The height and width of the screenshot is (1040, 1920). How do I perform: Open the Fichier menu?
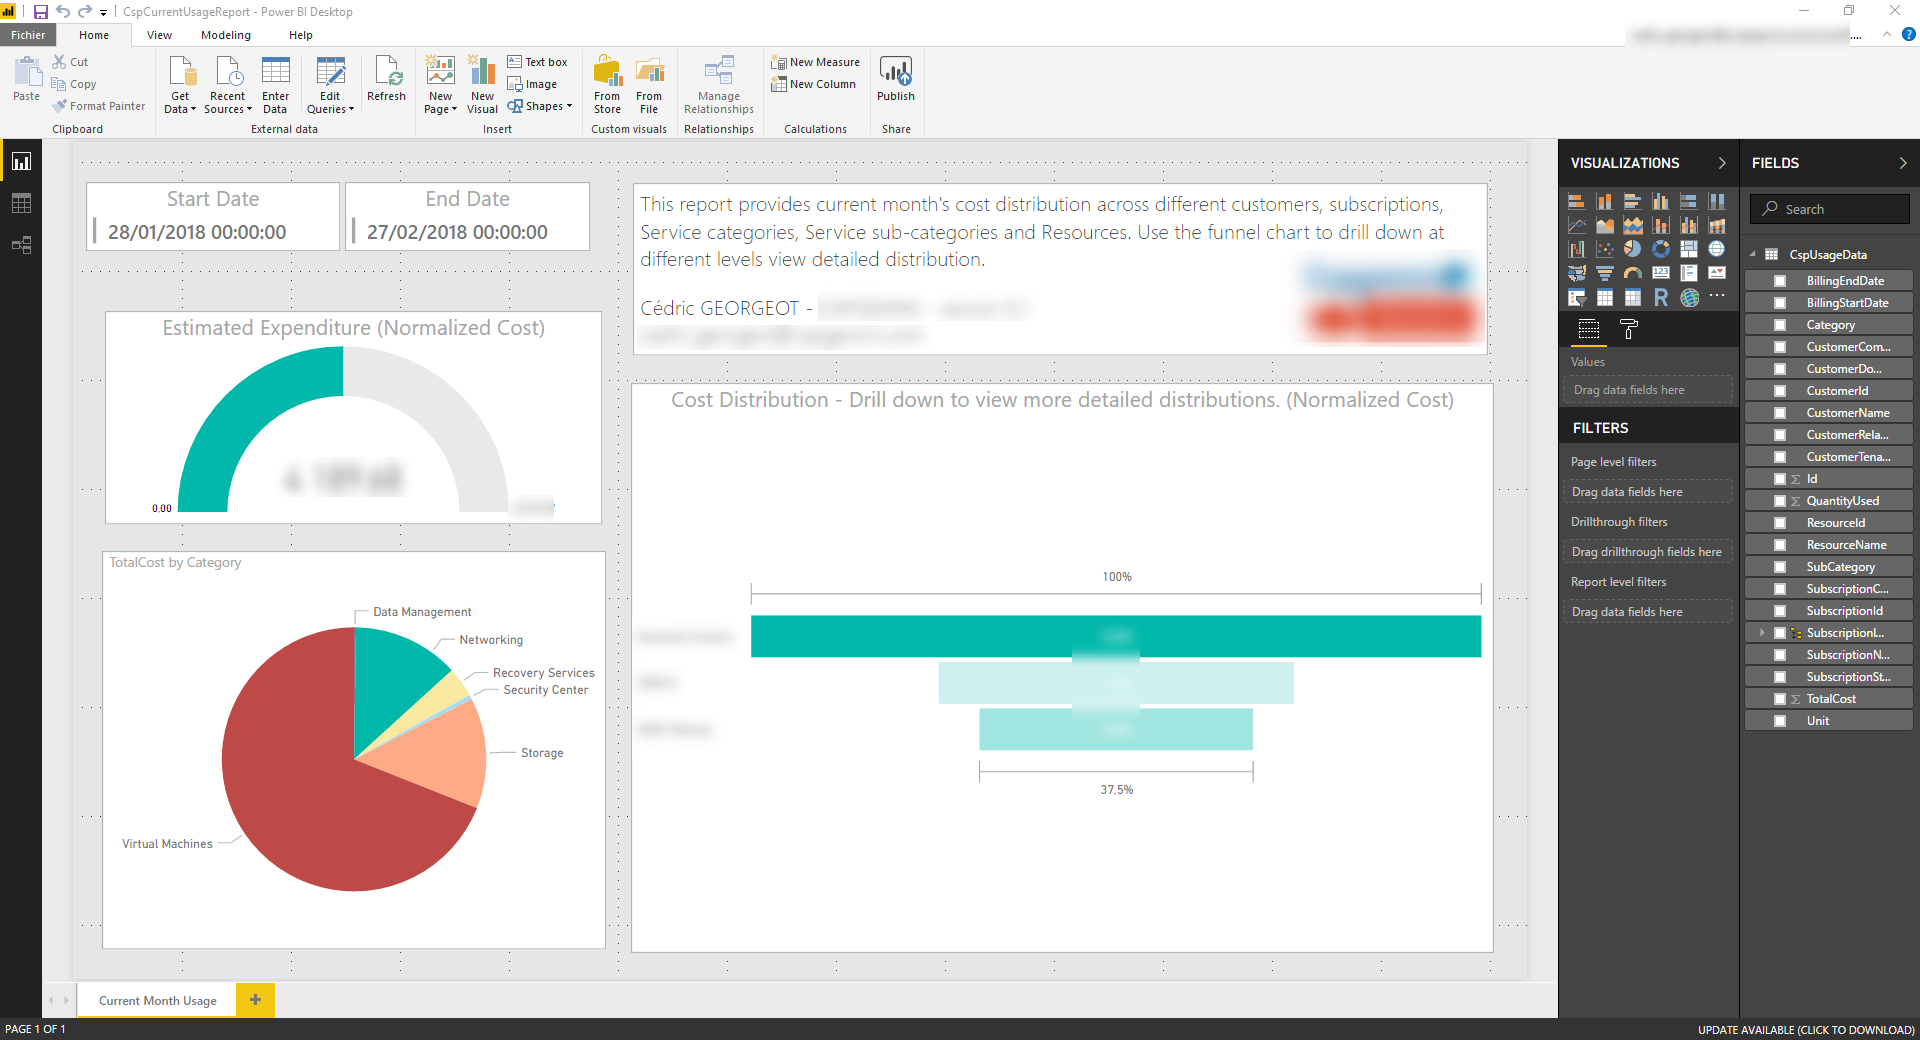(x=28, y=35)
